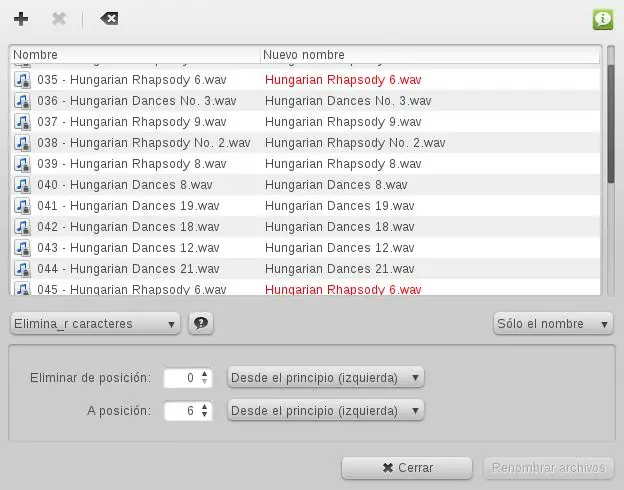Open the green info/about icon
This screenshot has height=490, width=624.
point(603,19)
